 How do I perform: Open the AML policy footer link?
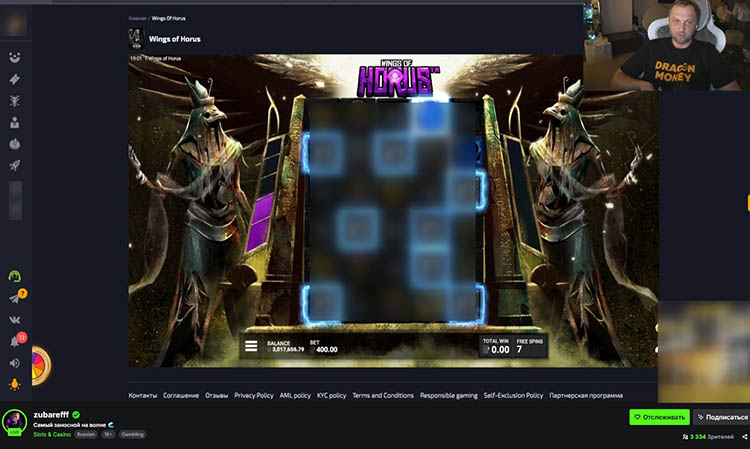(x=295, y=395)
